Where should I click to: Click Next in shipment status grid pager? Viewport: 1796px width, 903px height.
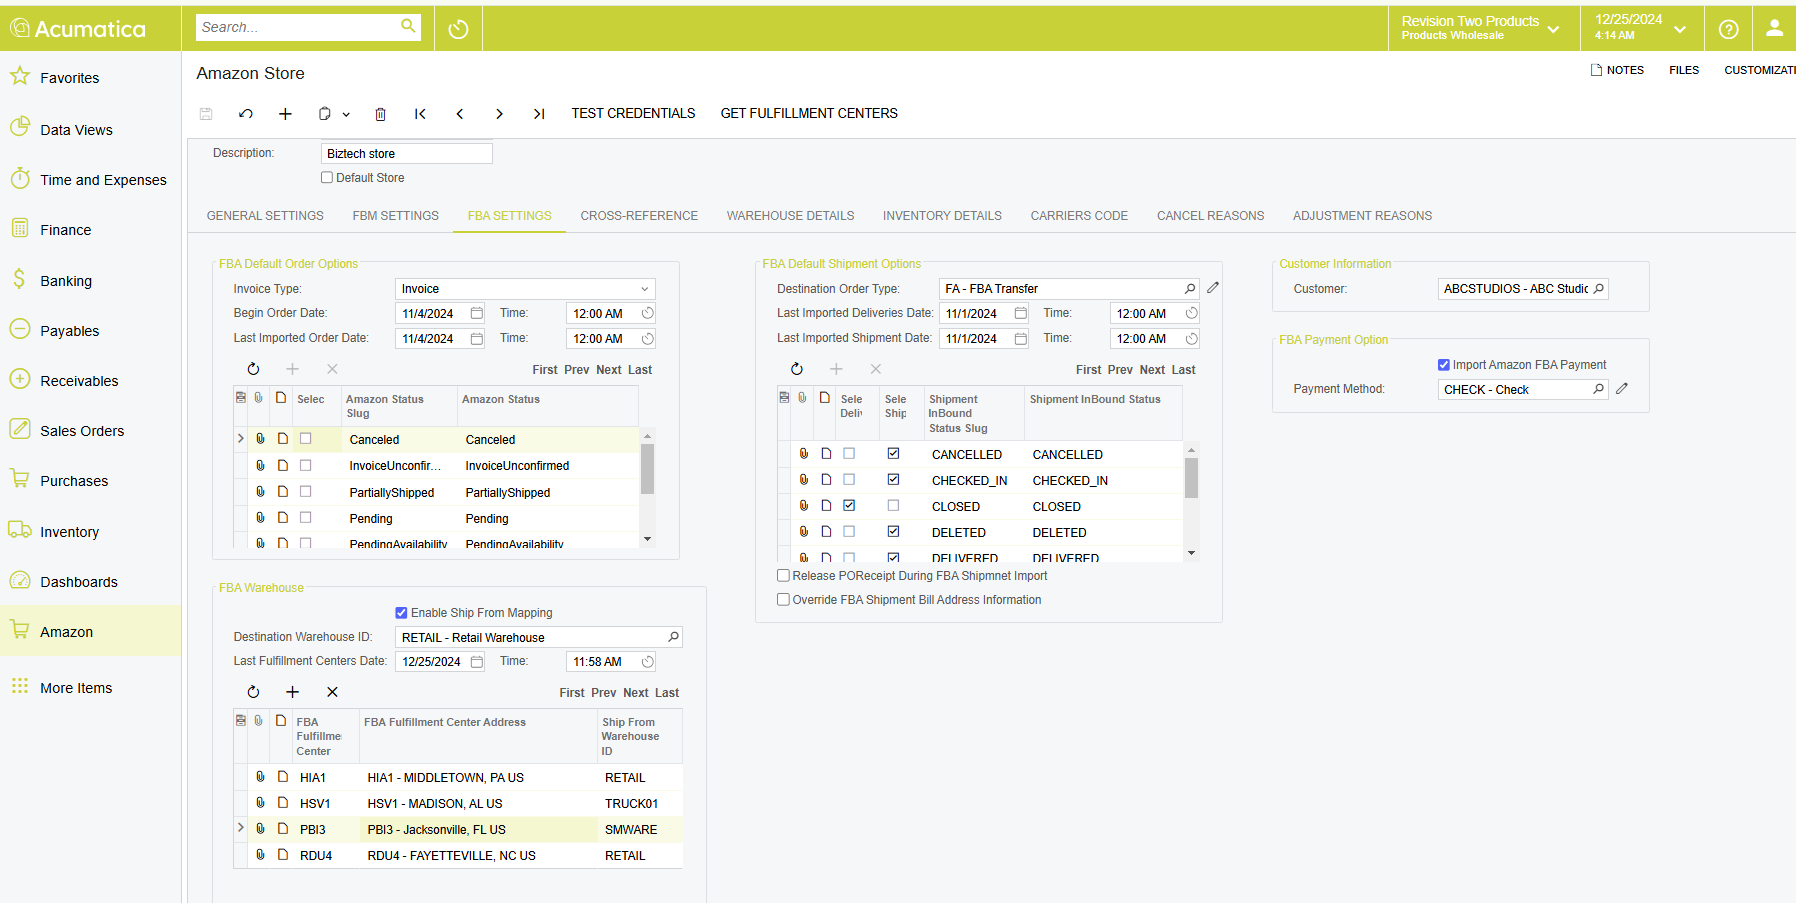point(1152,370)
